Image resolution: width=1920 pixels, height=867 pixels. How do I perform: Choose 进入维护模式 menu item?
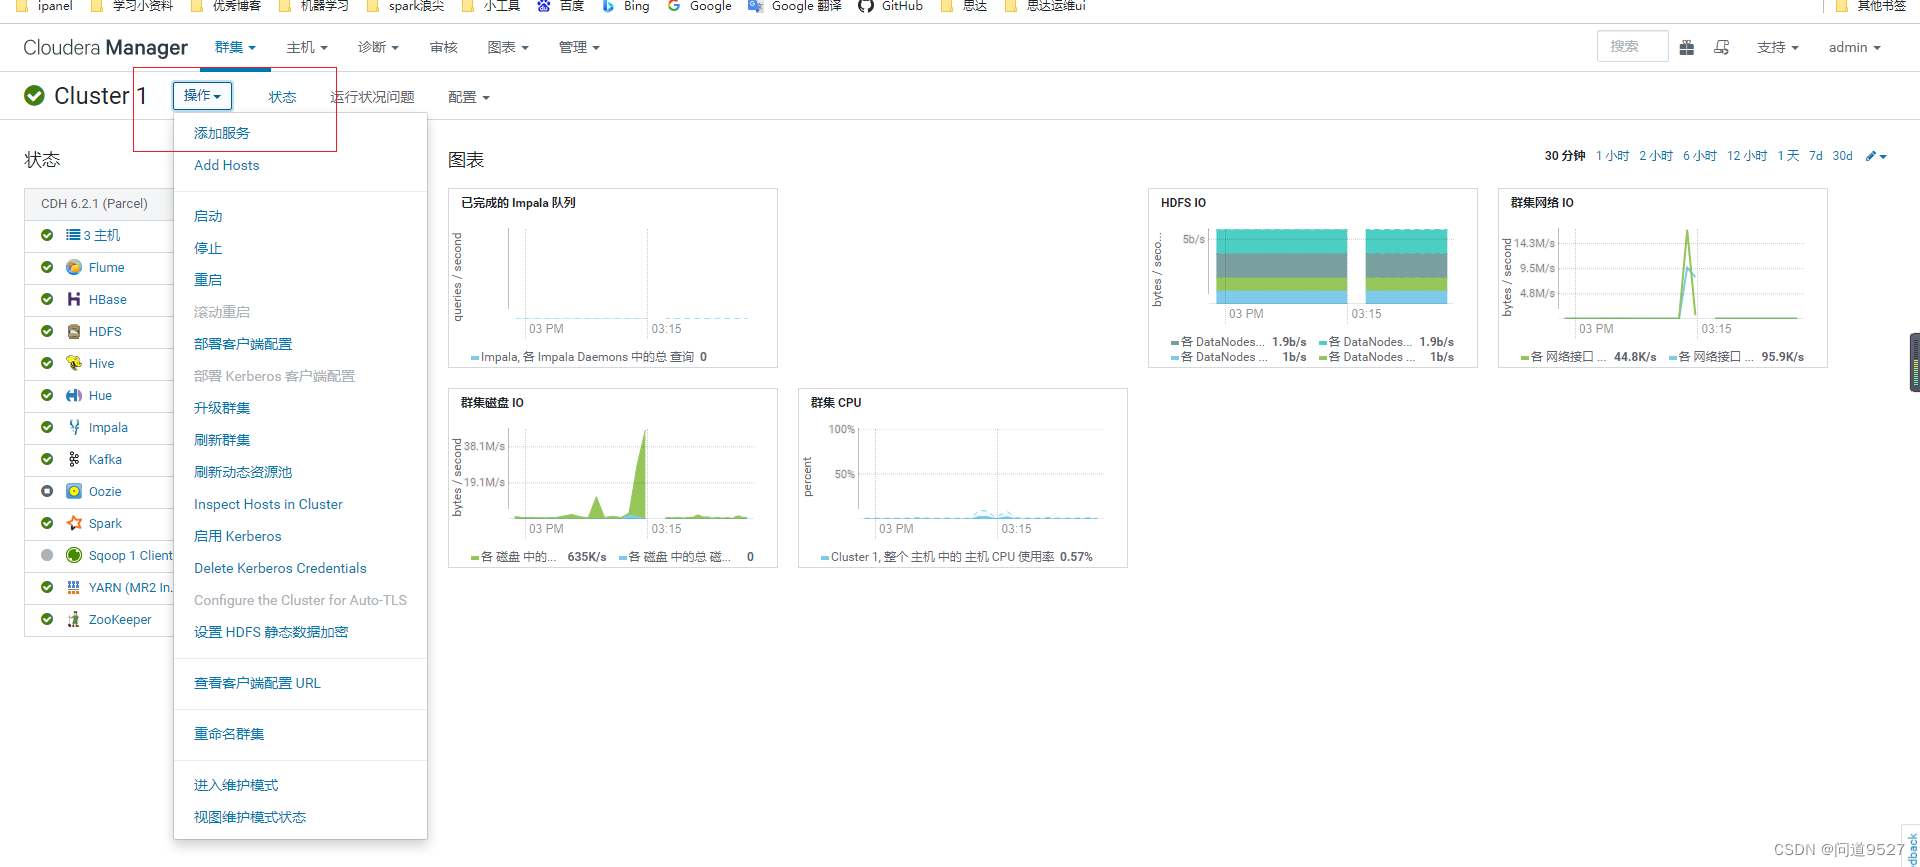pos(236,785)
